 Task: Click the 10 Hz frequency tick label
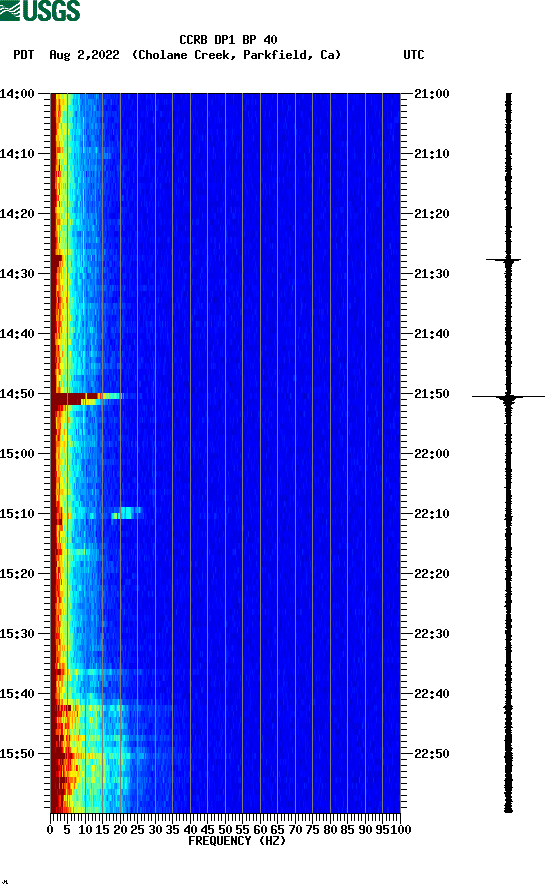click(x=85, y=830)
